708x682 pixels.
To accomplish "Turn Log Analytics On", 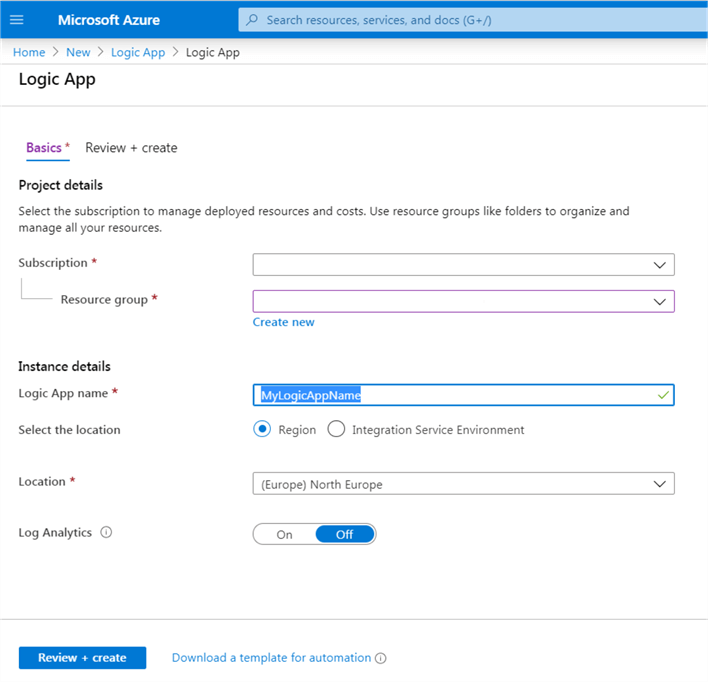I will 285,534.
